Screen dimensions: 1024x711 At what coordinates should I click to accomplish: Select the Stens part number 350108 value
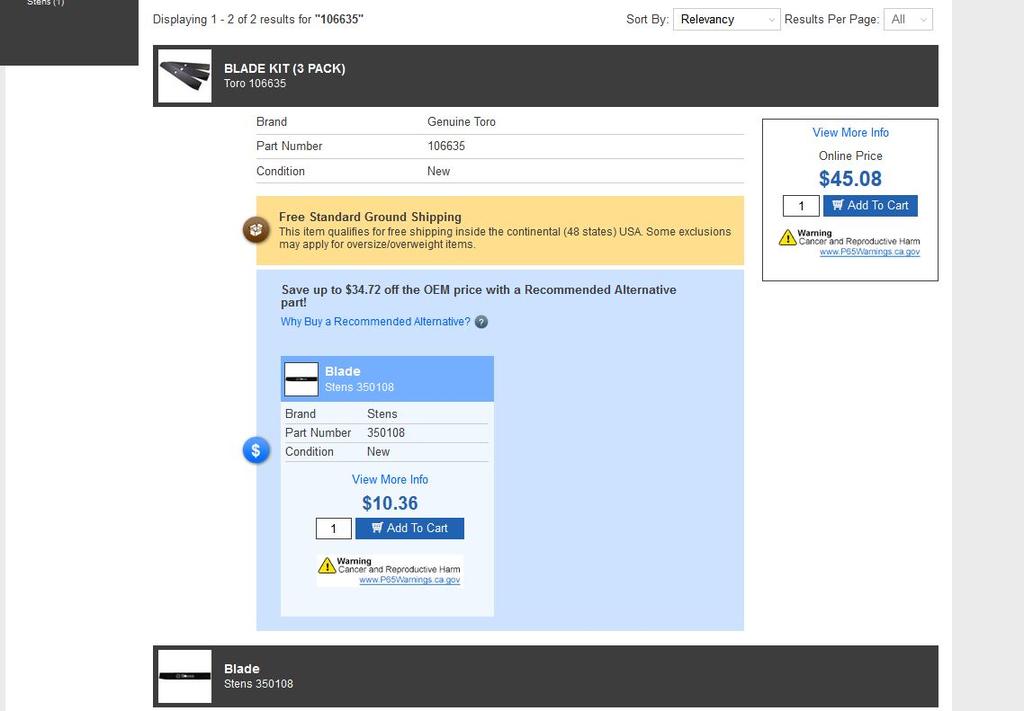point(386,433)
